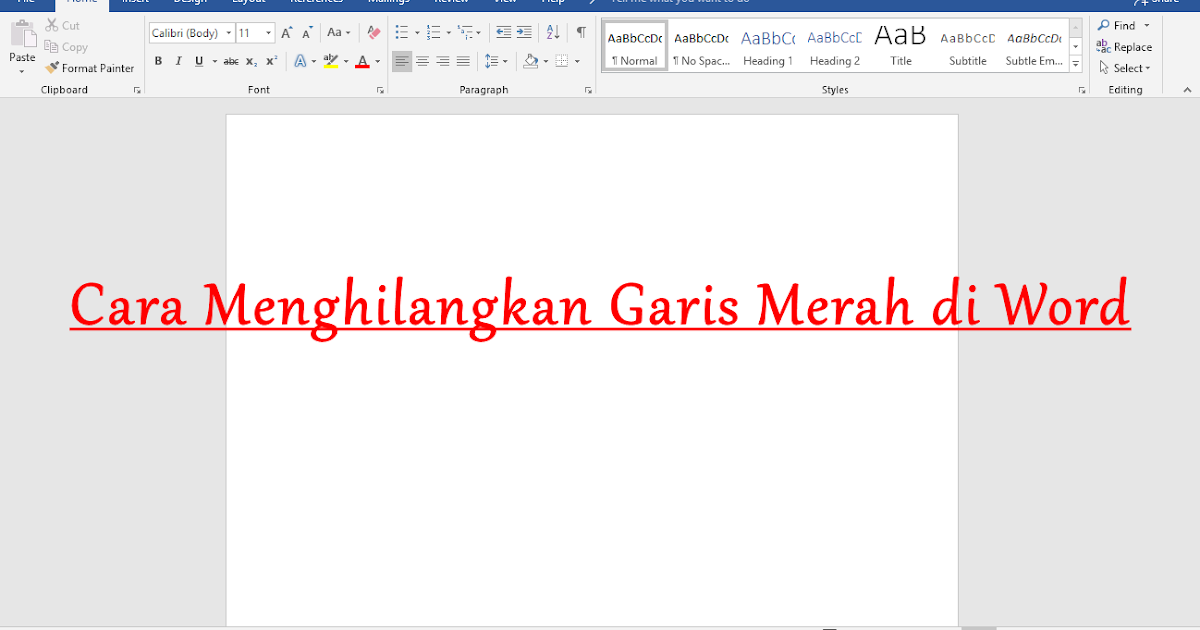Toggle strikethrough formatting
This screenshot has width=1200, height=630.
pos(231,61)
